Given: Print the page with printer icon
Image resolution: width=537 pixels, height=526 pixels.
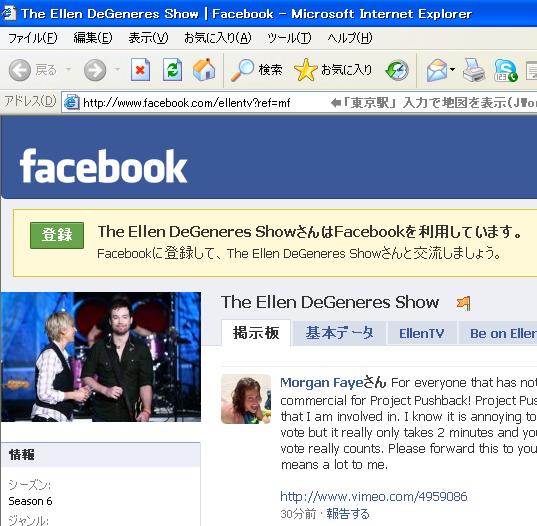Looking at the screenshot, I should [x=474, y=70].
